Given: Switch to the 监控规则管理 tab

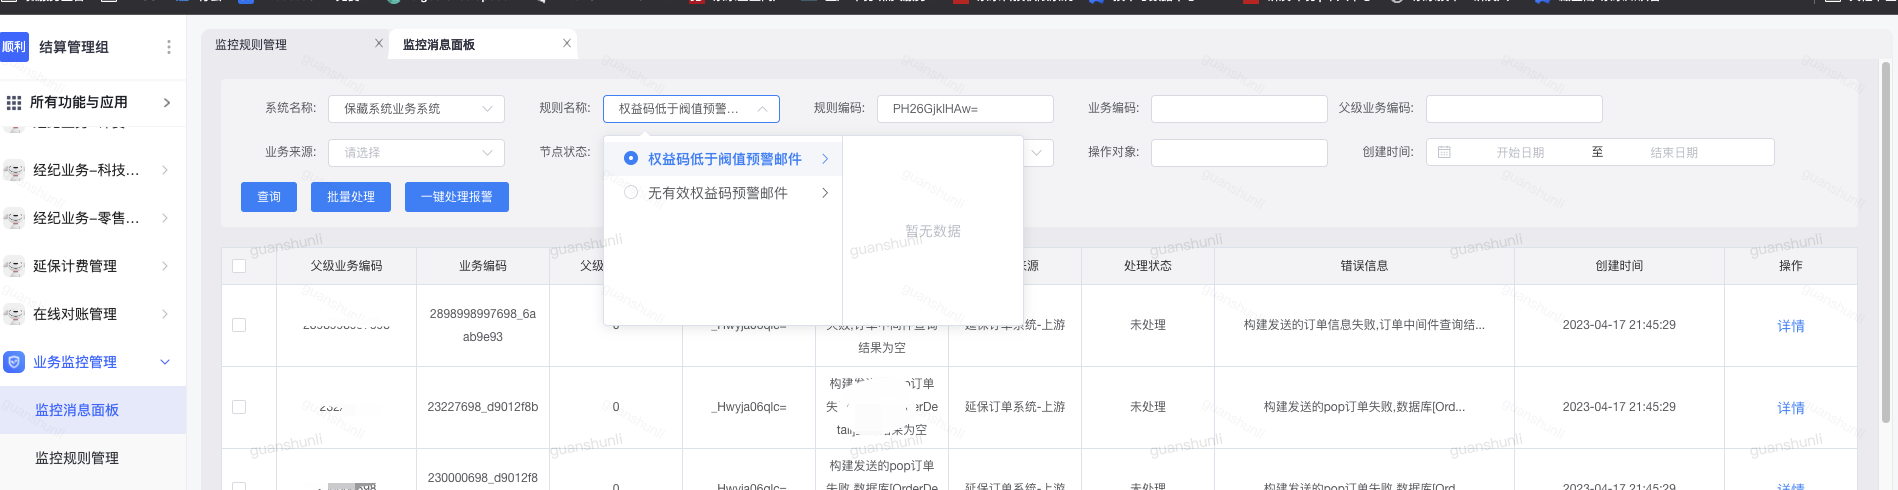Looking at the screenshot, I should 251,44.
